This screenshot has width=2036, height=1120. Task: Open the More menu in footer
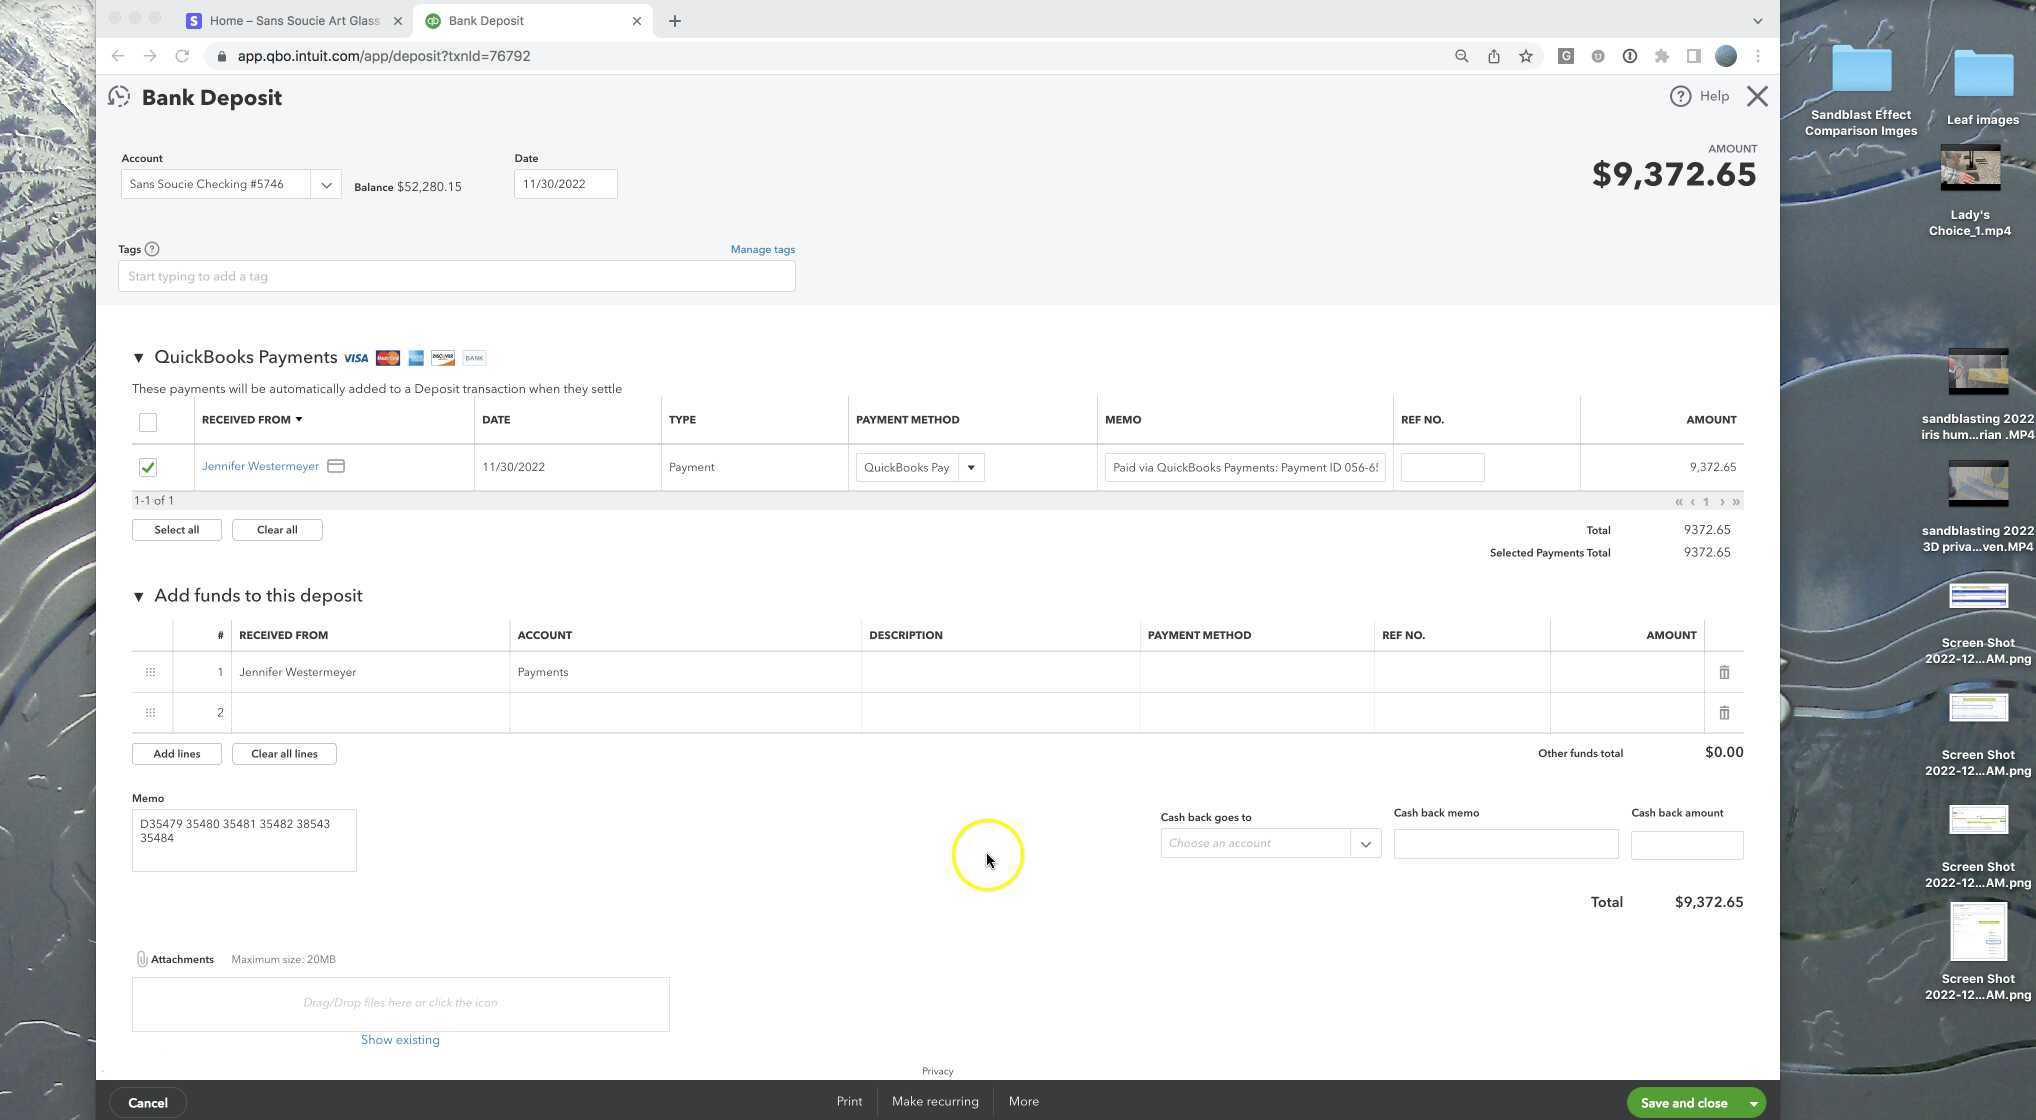tap(1023, 1101)
